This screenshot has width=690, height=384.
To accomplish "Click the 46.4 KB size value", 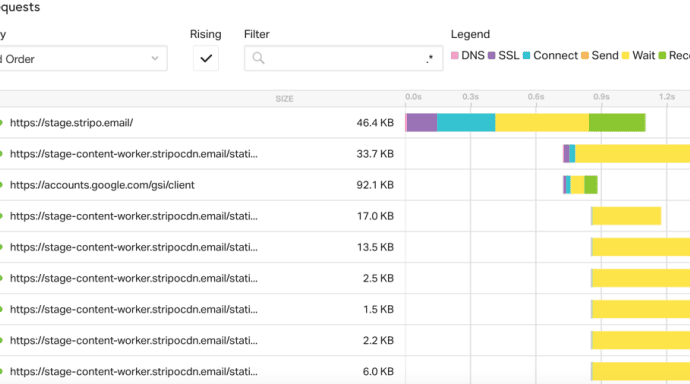I will click(x=375, y=123).
